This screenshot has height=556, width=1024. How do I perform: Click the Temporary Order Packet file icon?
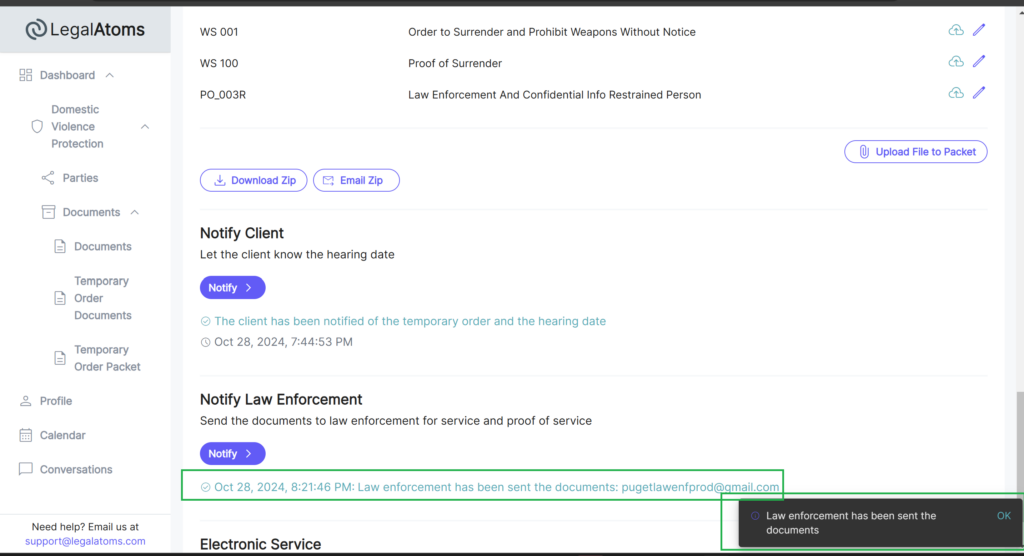tap(60, 358)
